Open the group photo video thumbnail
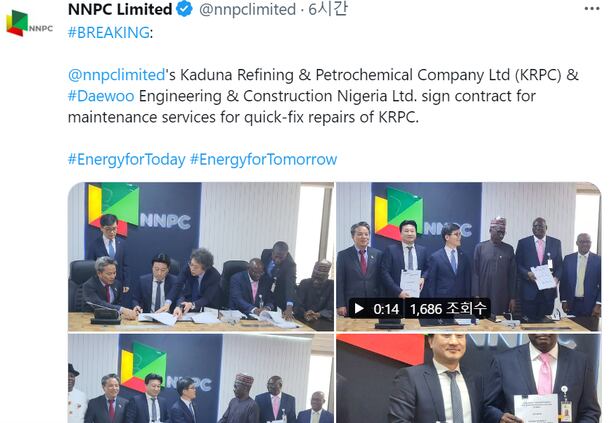 pyautogui.click(x=468, y=257)
